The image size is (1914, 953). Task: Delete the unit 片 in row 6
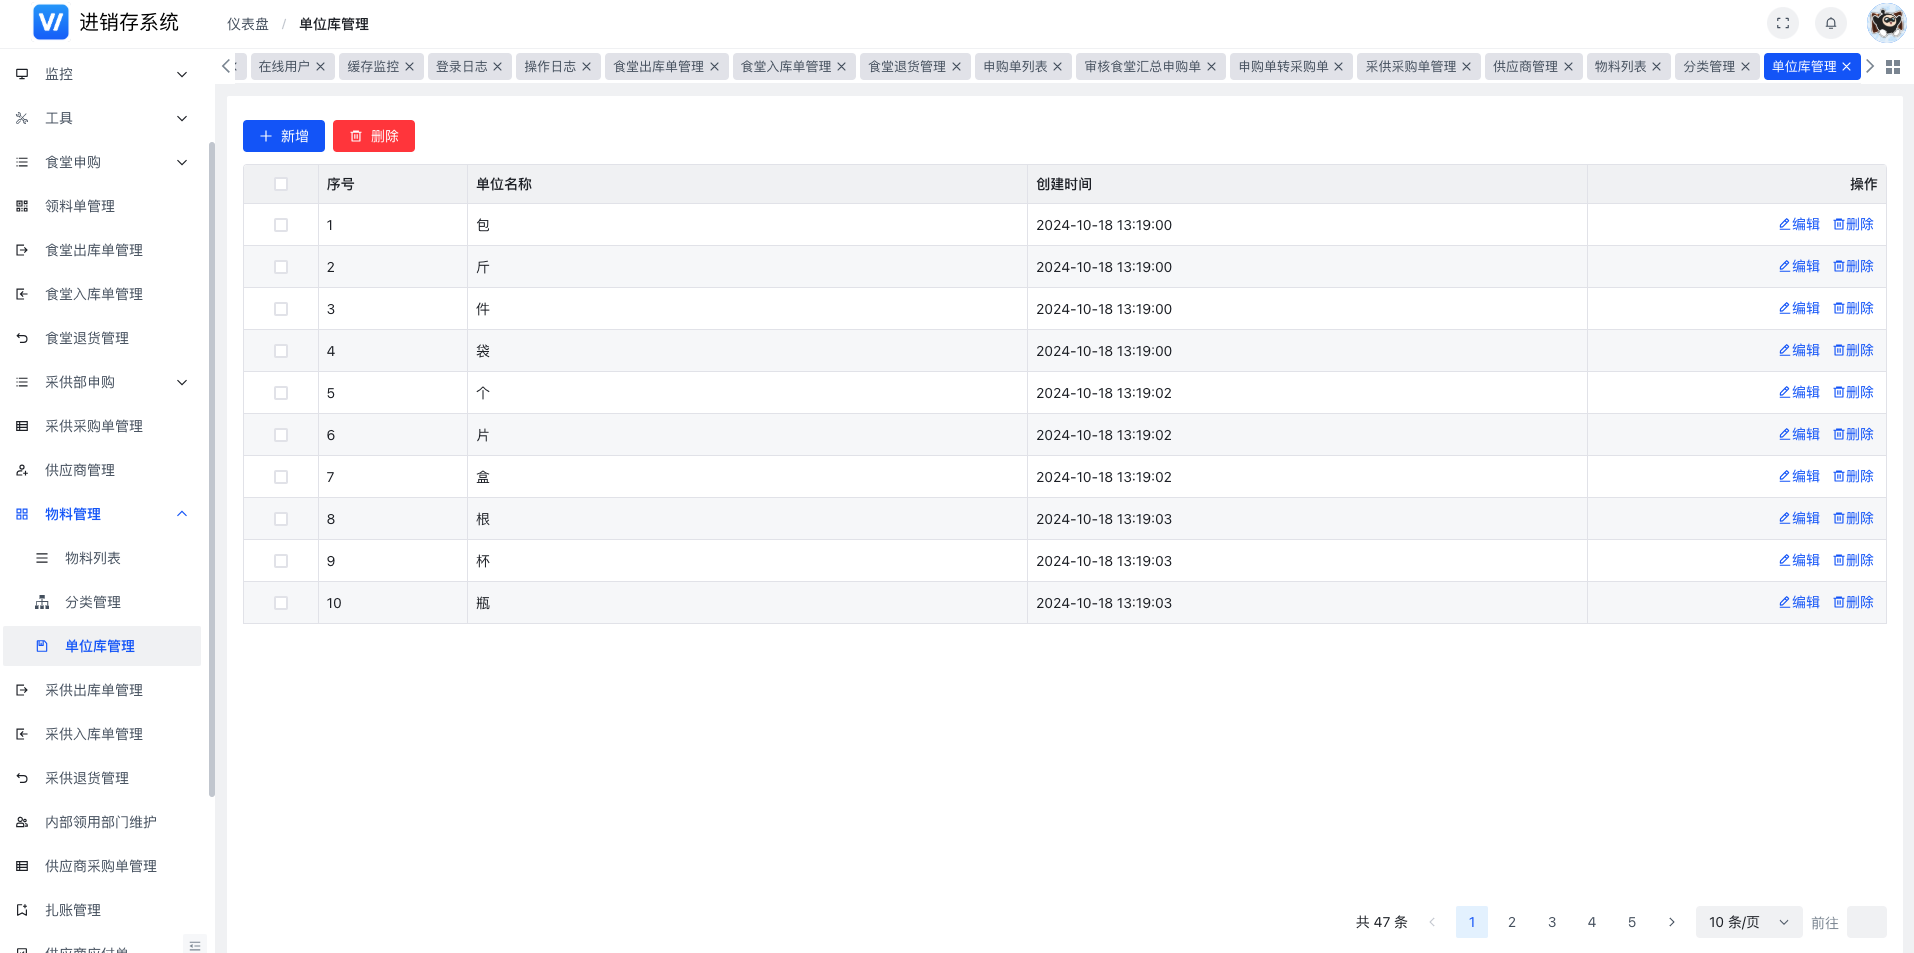(x=1853, y=435)
